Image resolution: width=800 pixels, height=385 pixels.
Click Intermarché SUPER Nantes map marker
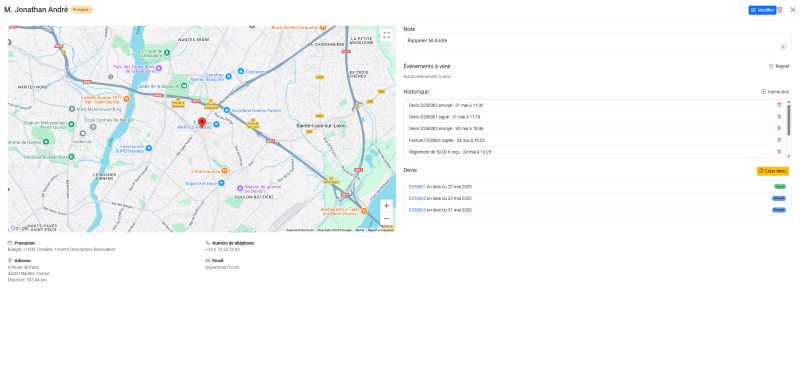[x=149, y=148]
